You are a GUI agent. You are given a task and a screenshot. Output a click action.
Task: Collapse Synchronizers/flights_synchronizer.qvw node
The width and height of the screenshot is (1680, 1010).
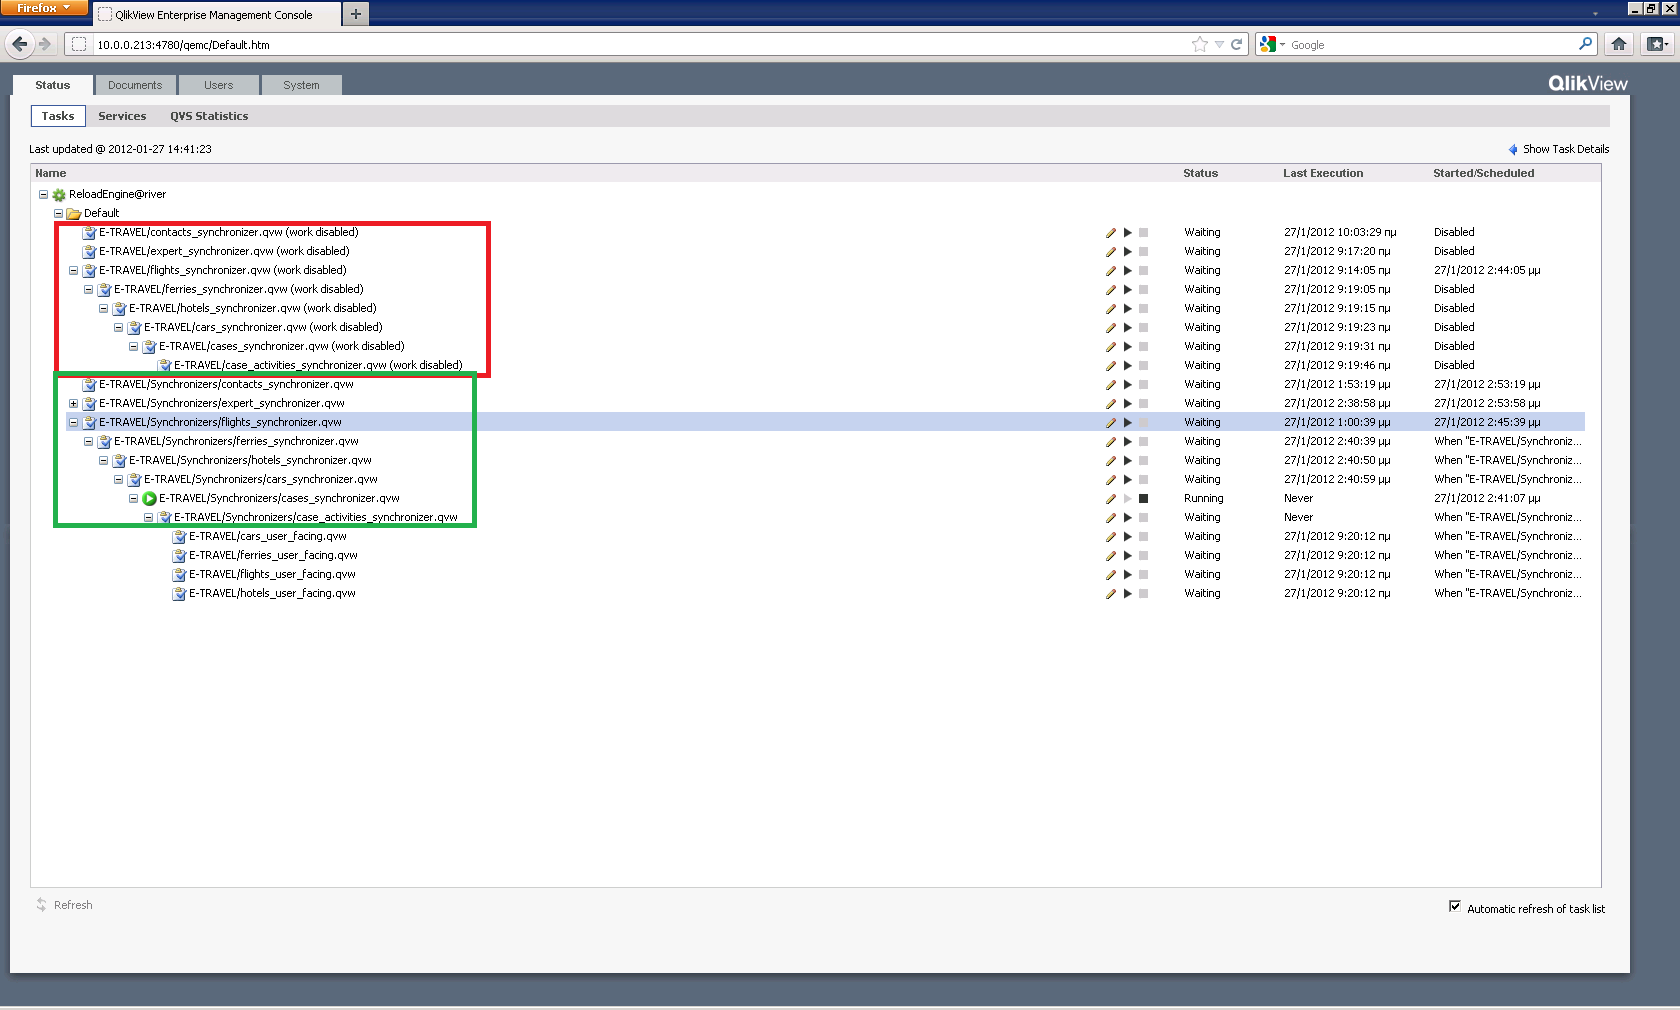[73, 423]
